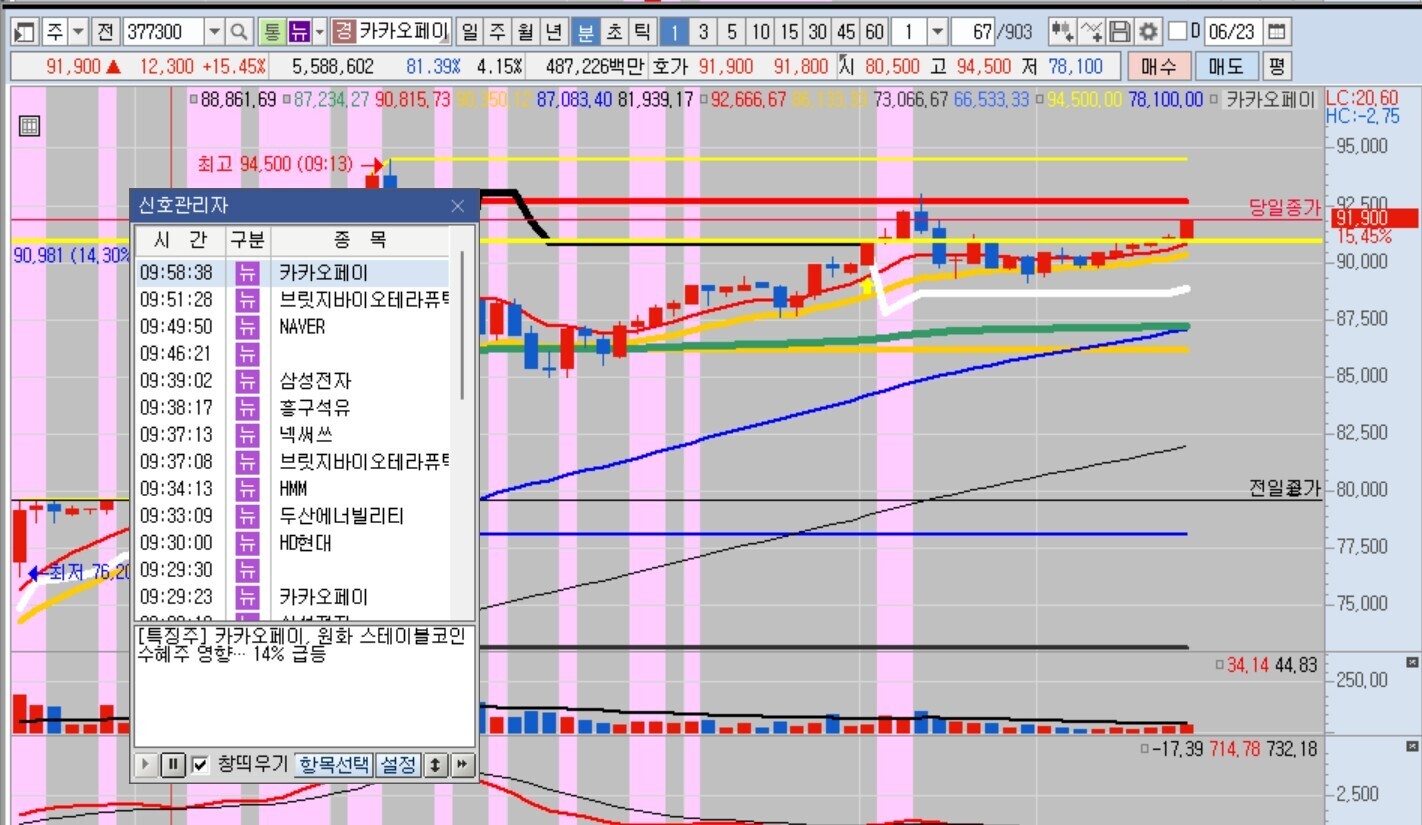
Task: Close the 신호관리자 window
Action: tap(458, 206)
